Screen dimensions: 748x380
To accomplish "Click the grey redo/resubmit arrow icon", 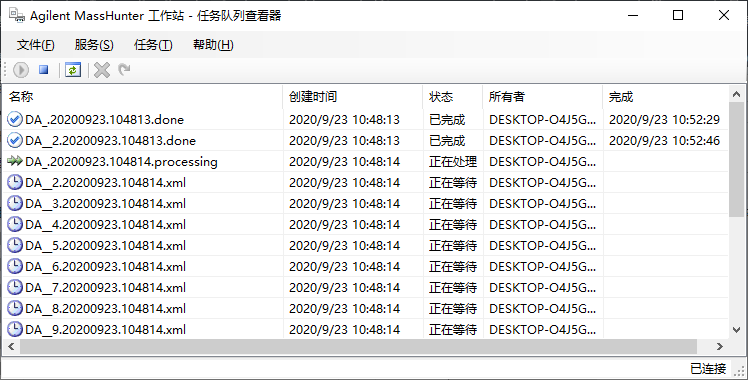I will coord(124,70).
